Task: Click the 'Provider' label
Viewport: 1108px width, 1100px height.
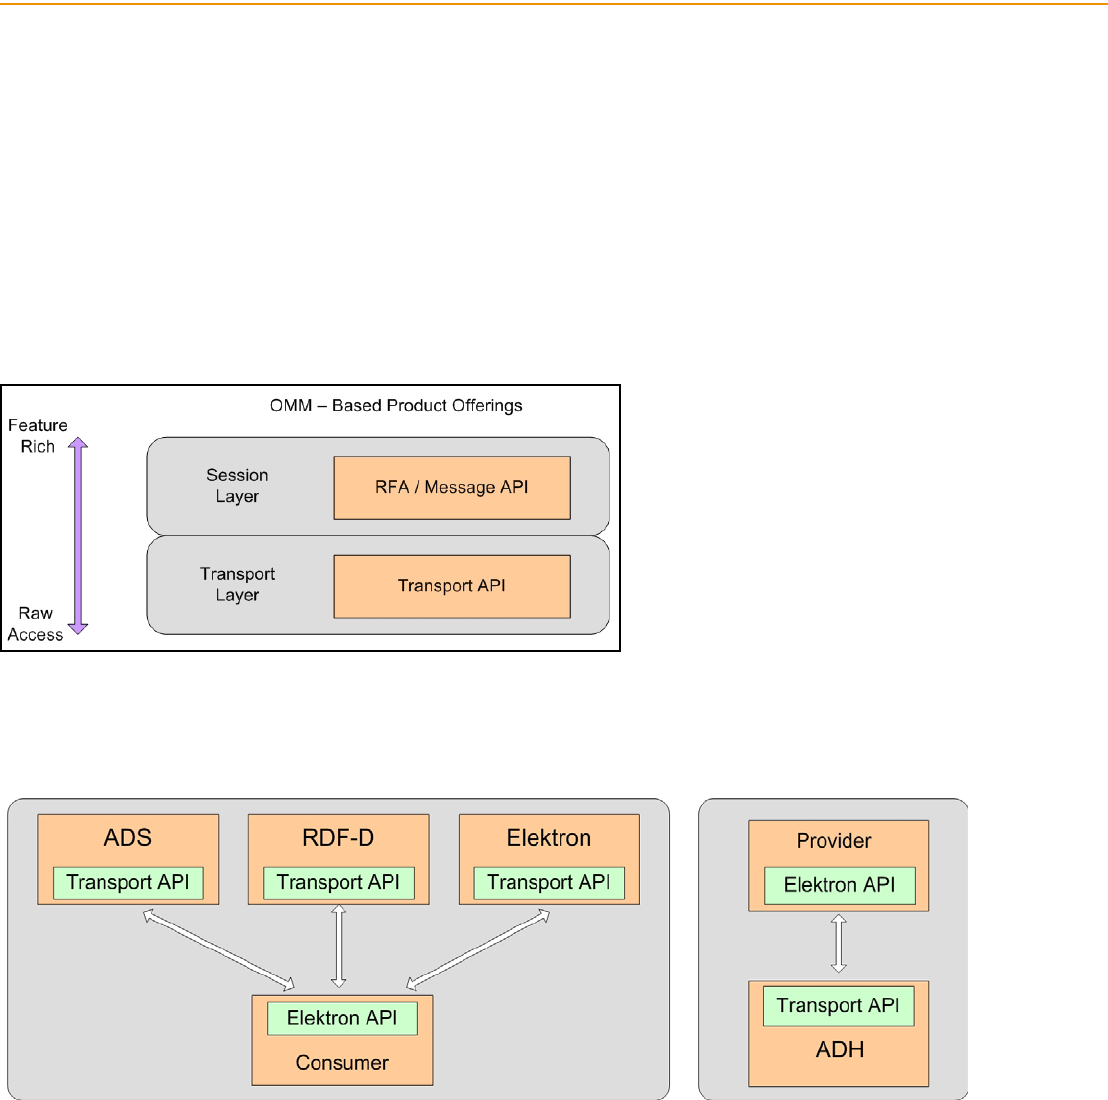Action: pyautogui.click(x=834, y=841)
